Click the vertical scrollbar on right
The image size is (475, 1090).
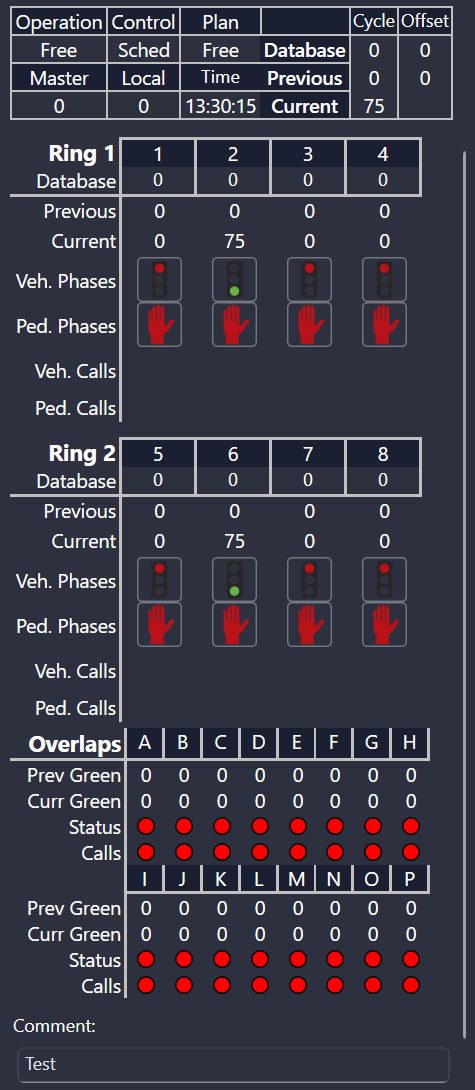pyautogui.click(x=465, y=594)
